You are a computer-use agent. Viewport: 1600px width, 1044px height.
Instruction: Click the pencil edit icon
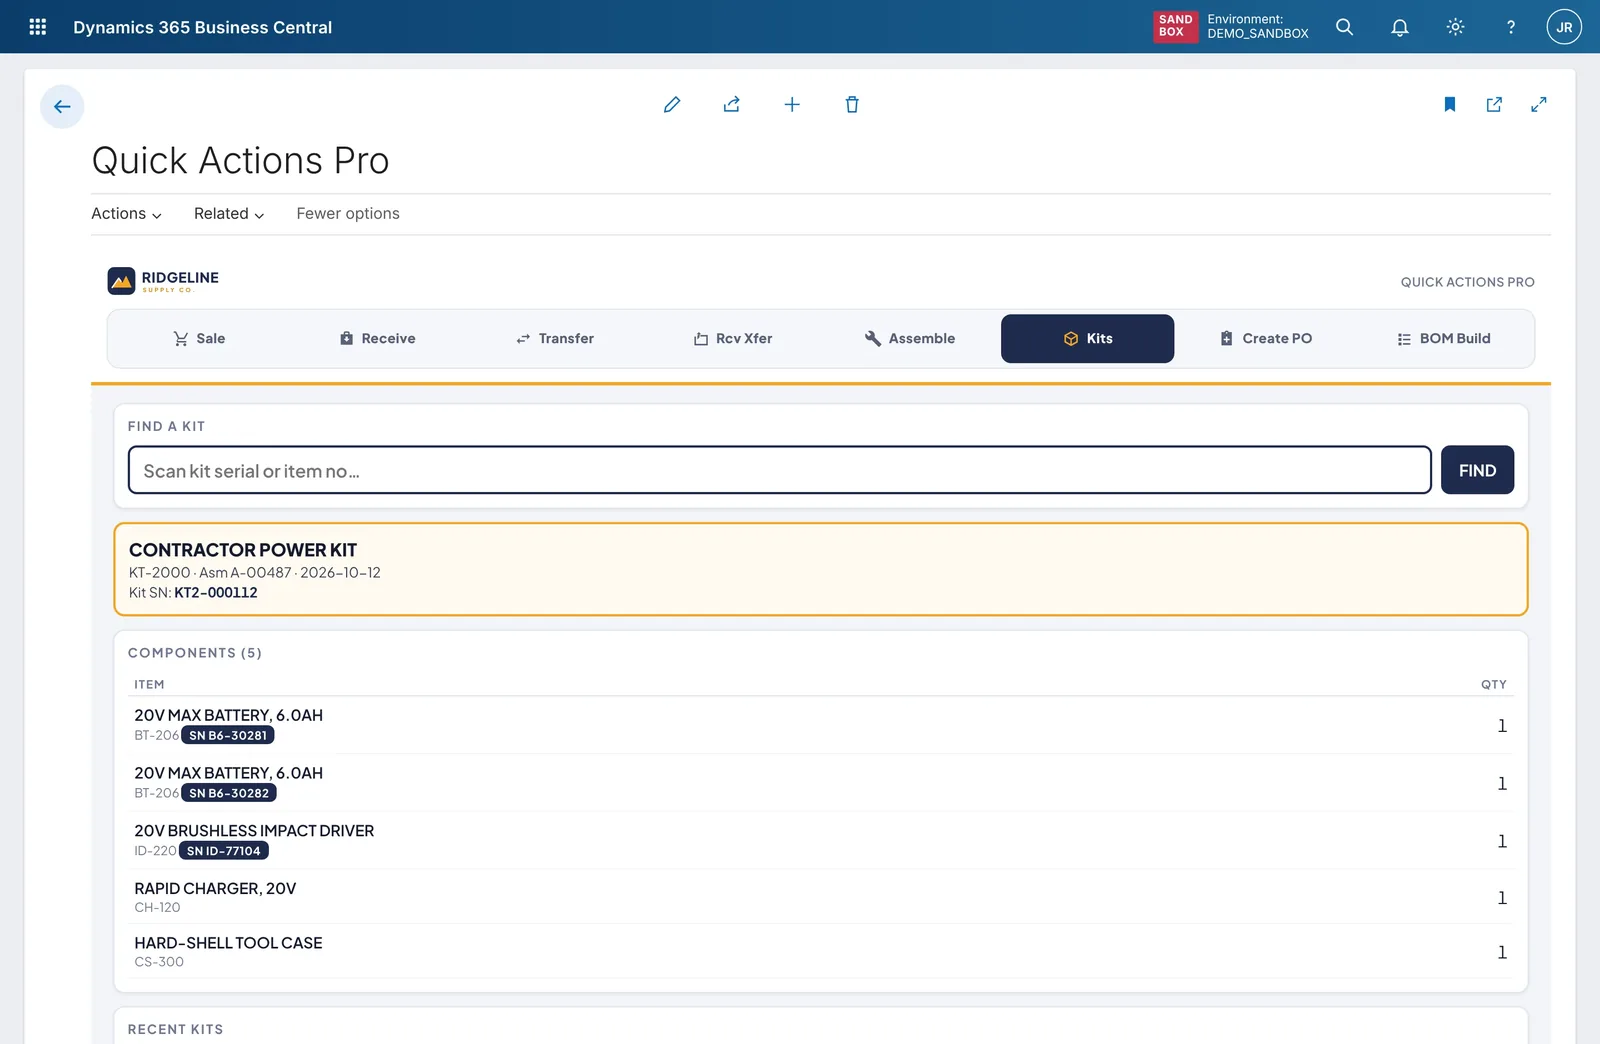(672, 105)
